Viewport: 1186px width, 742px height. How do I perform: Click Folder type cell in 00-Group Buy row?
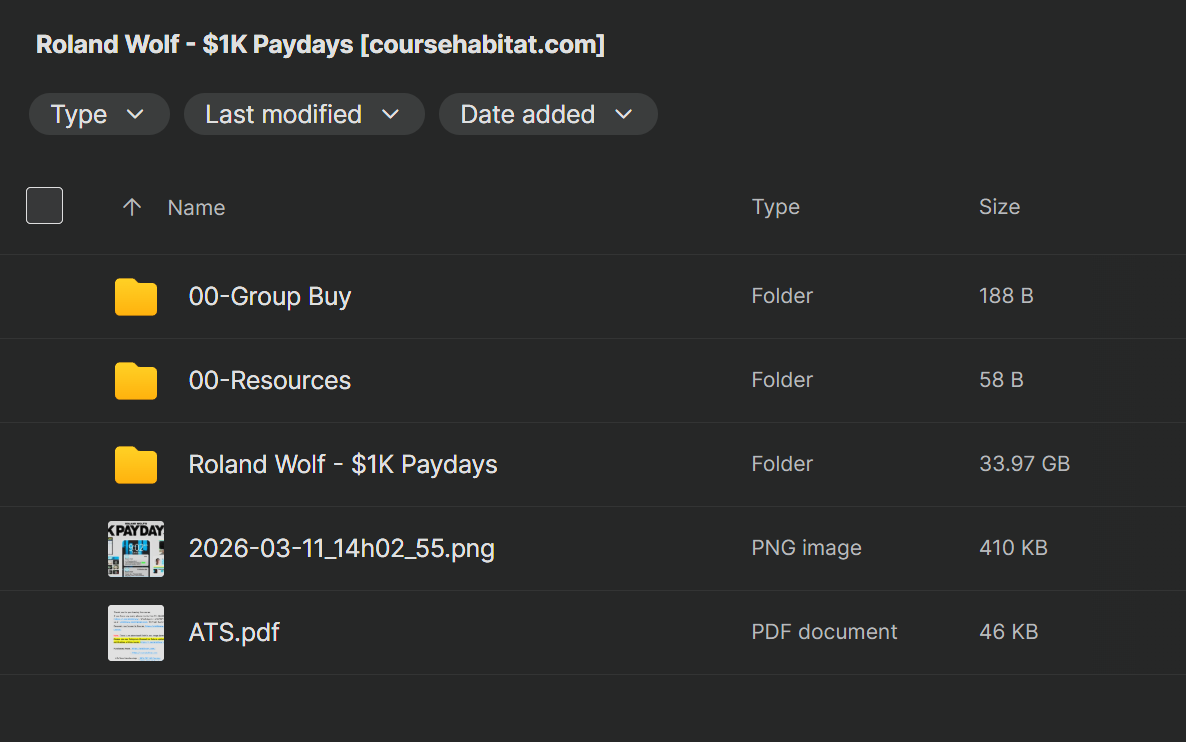[x=782, y=296]
